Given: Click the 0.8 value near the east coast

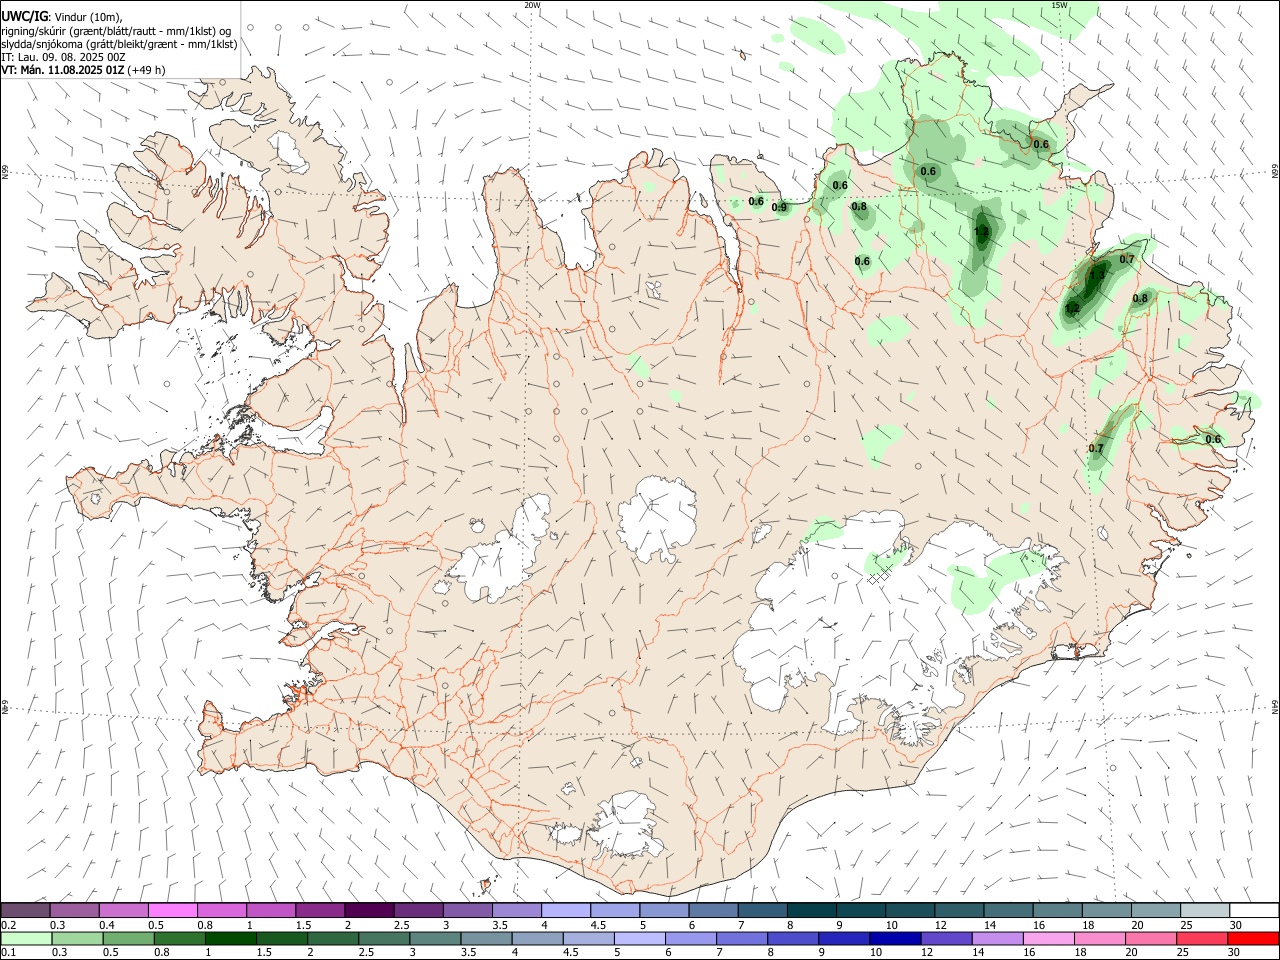Looking at the screenshot, I should click(1140, 299).
